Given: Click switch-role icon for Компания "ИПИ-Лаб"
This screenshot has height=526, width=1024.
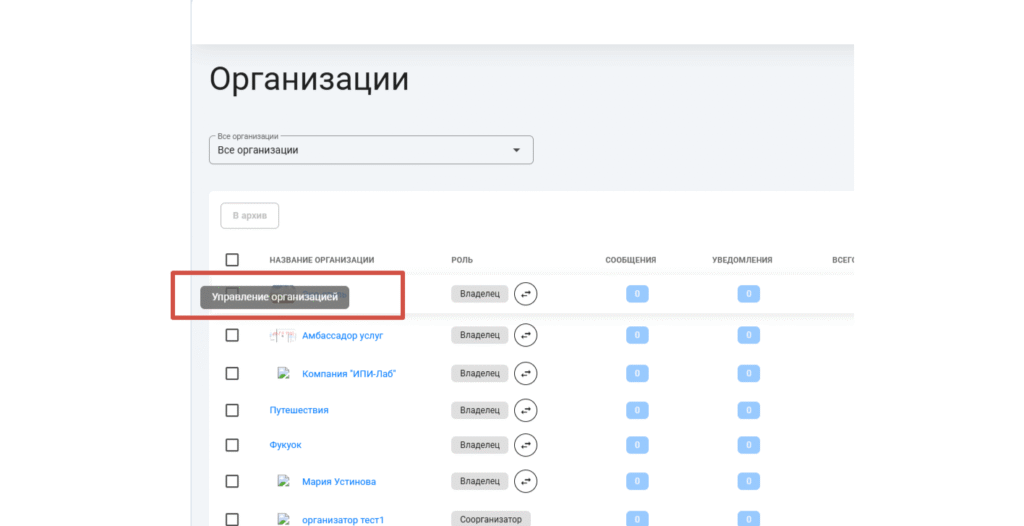Looking at the screenshot, I should pos(525,374).
